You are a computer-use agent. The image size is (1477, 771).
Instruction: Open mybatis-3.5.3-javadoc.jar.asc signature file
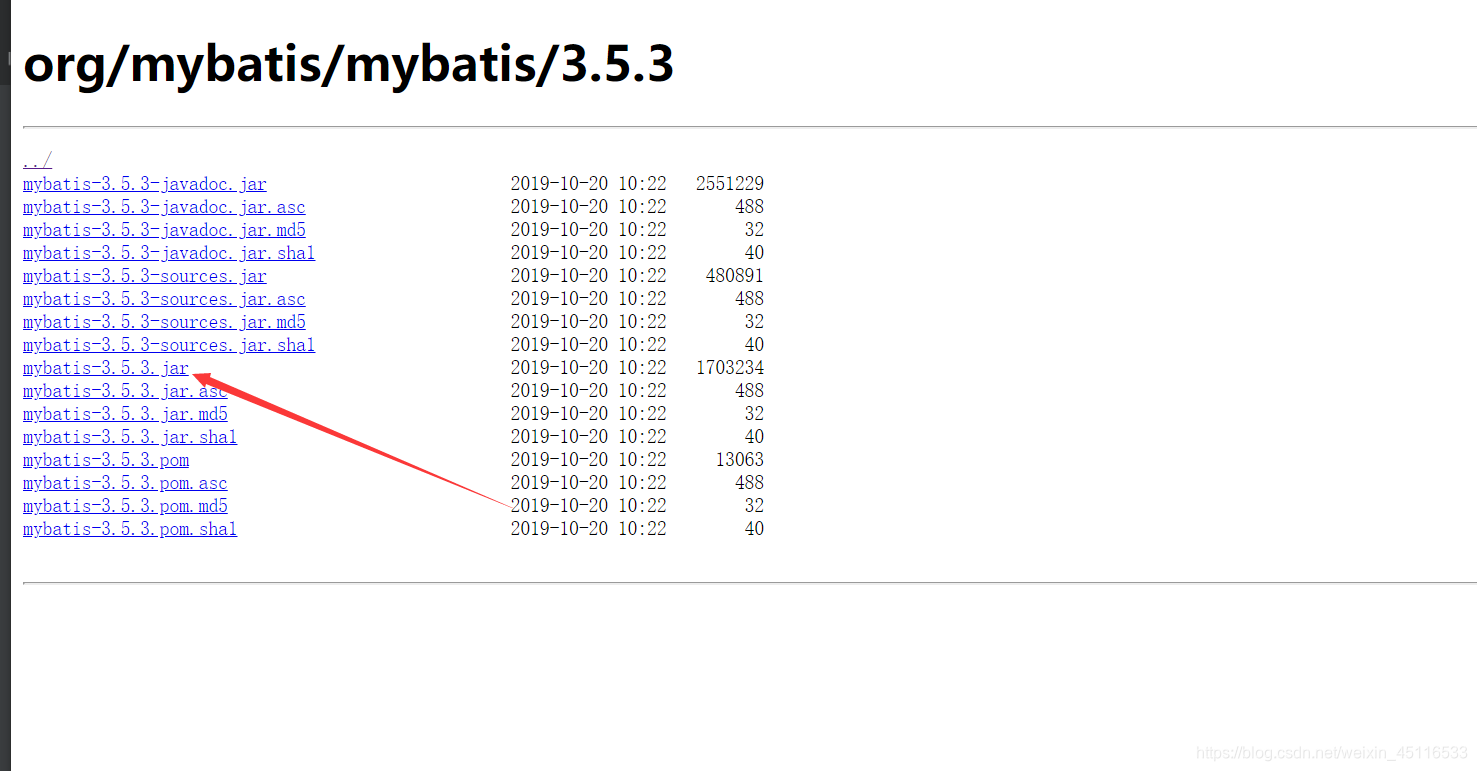click(164, 207)
